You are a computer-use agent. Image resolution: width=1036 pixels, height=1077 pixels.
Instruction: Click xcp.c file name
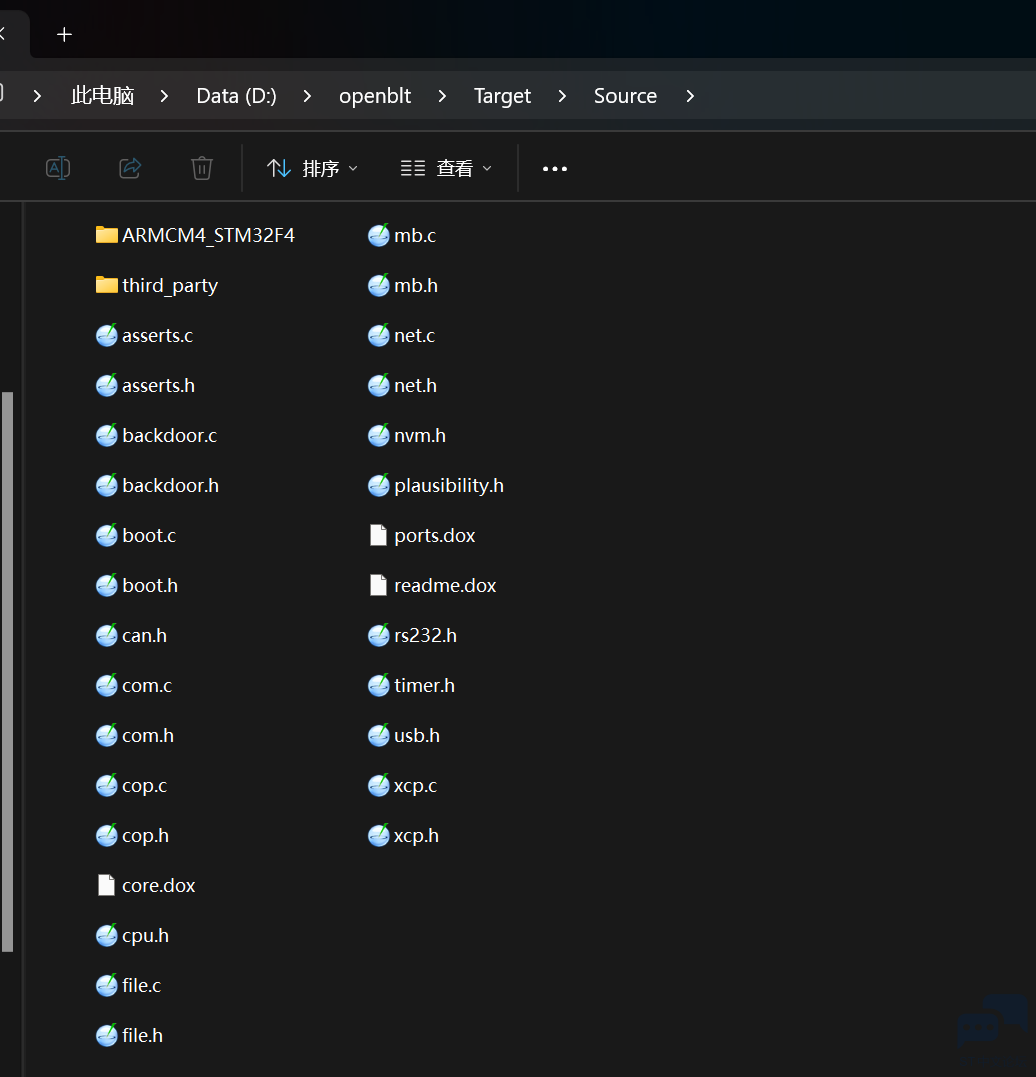[415, 785]
